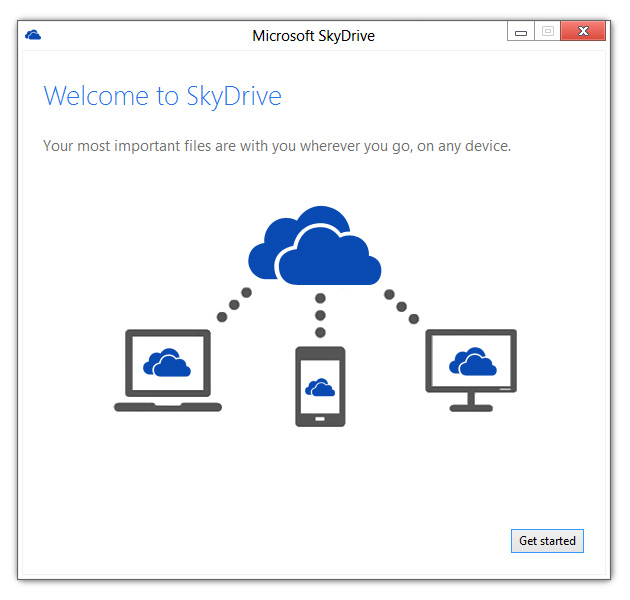630x600 pixels.
Task: Click the laptop device illustration
Action: [x=168, y=370]
